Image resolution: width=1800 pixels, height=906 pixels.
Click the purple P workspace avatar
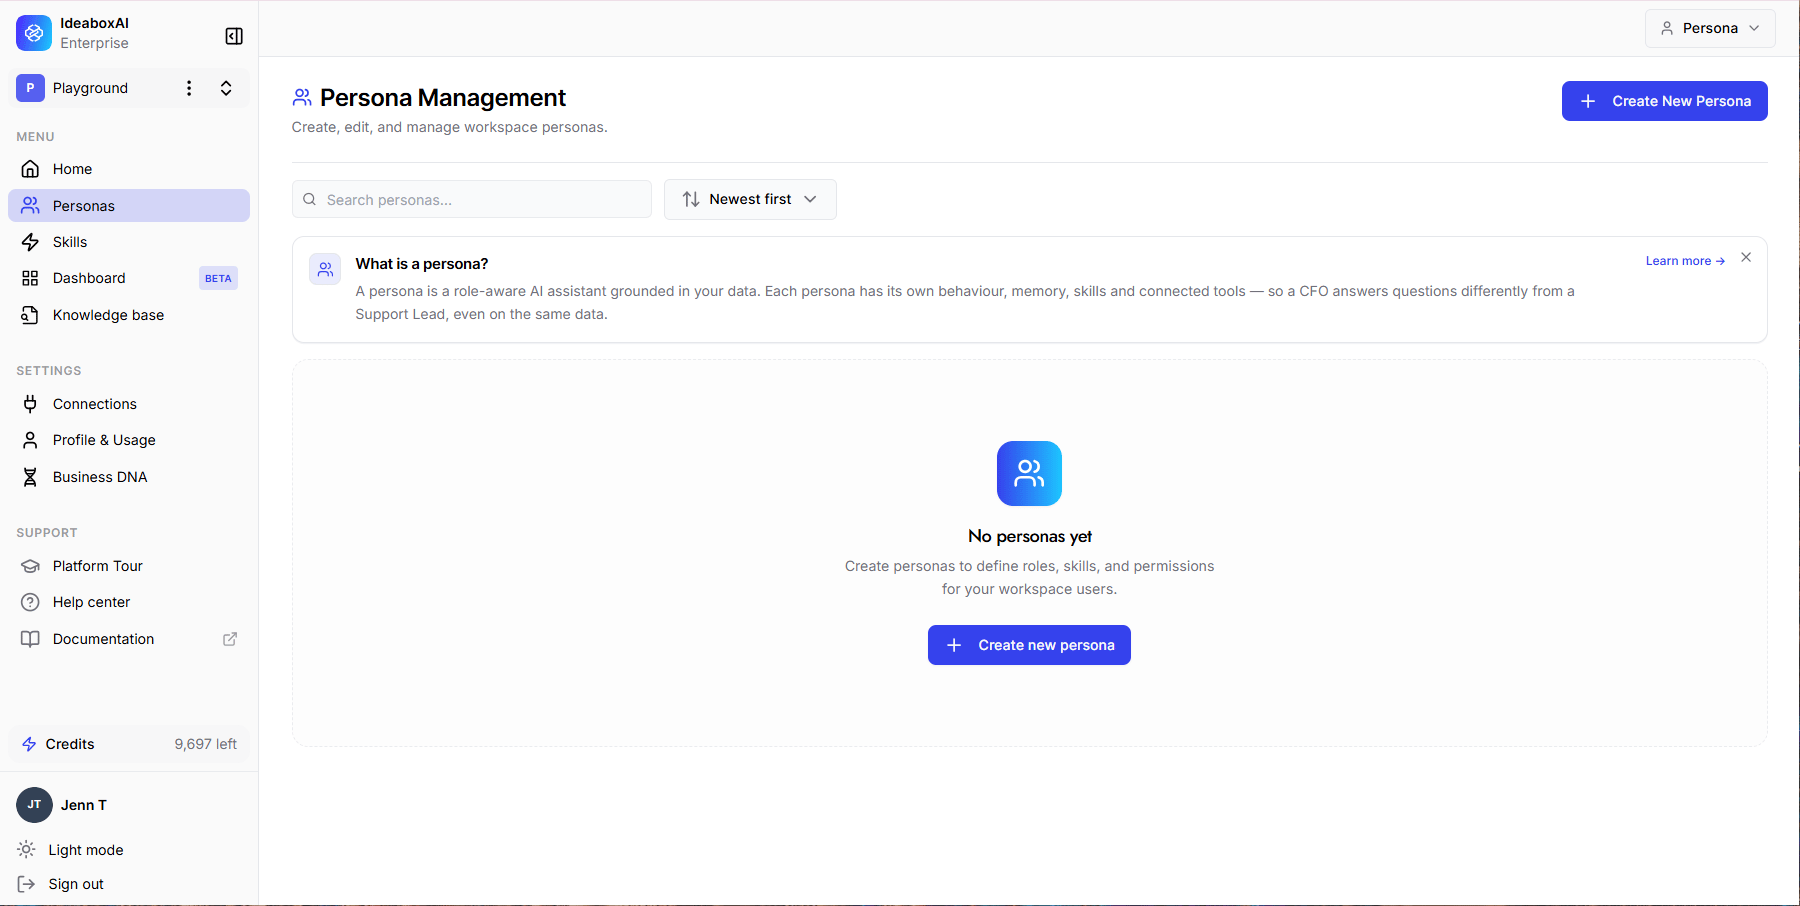[x=30, y=88]
